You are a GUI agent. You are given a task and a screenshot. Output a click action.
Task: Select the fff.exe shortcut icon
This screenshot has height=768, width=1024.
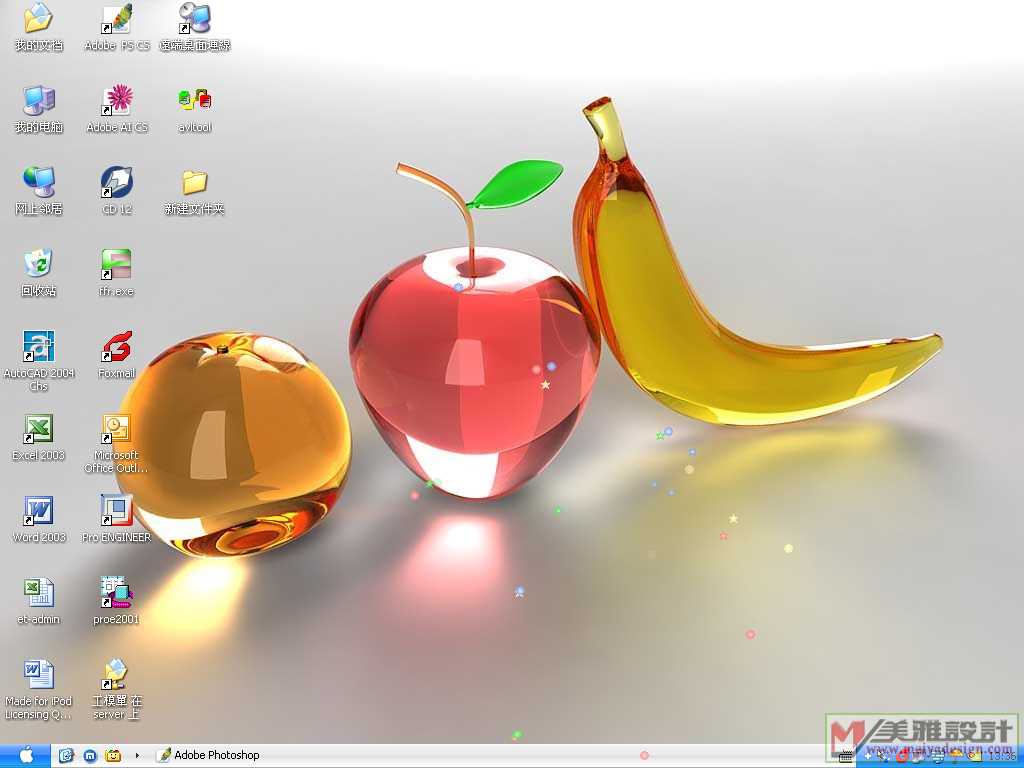[x=117, y=265]
